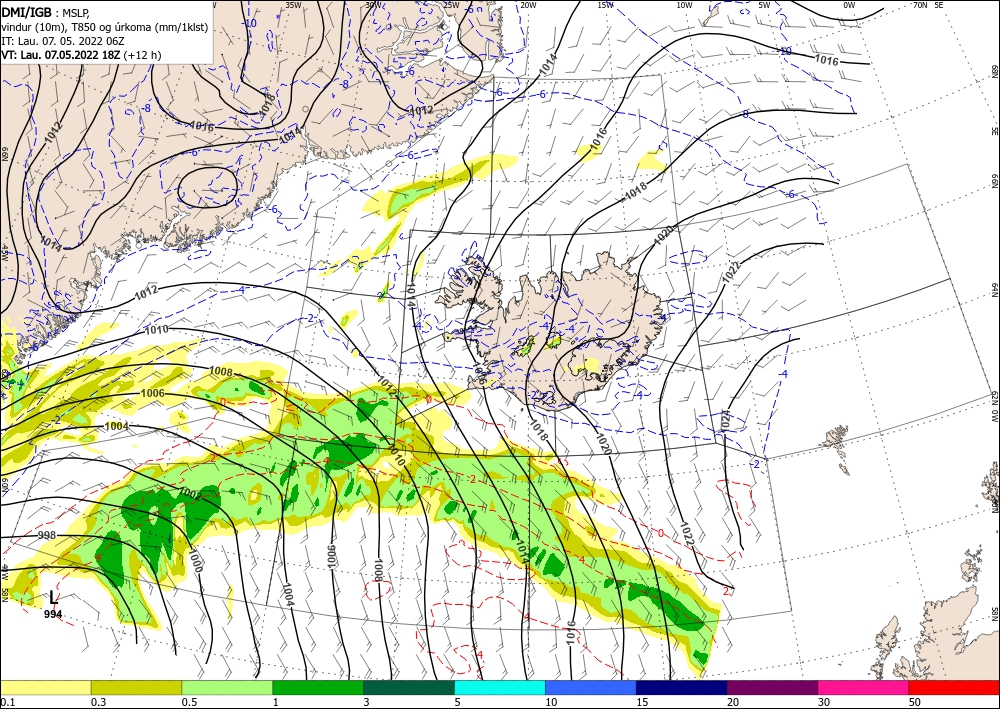Click the 'L' low pressure marker
The image size is (1000, 709).
point(53,598)
